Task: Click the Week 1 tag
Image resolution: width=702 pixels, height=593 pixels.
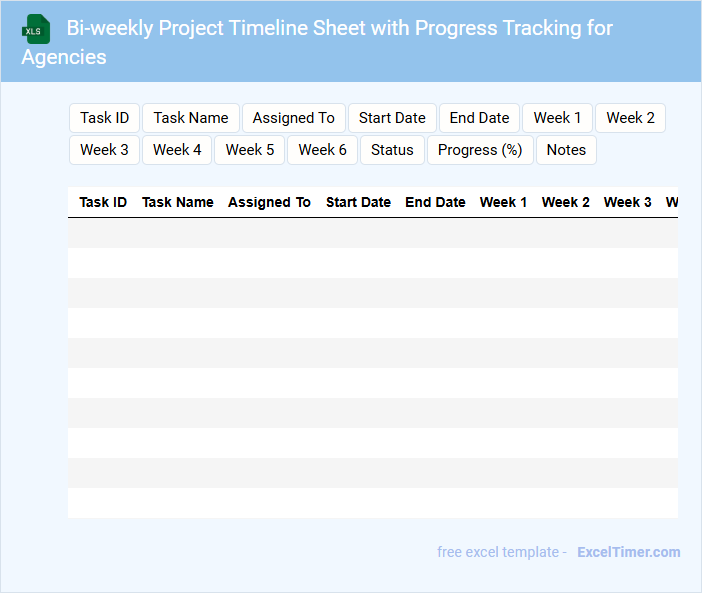Action: pyautogui.click(x=557, y=118)
